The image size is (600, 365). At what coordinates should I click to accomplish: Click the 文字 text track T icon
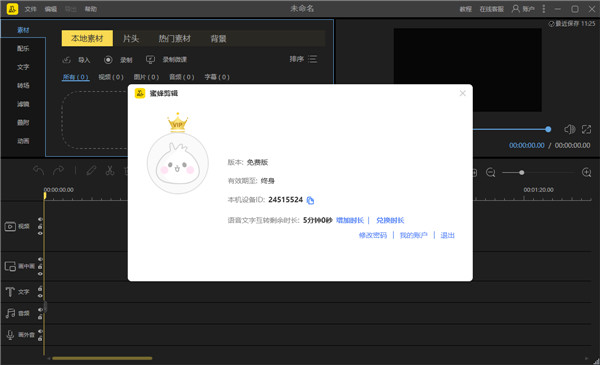coord(10,292)
